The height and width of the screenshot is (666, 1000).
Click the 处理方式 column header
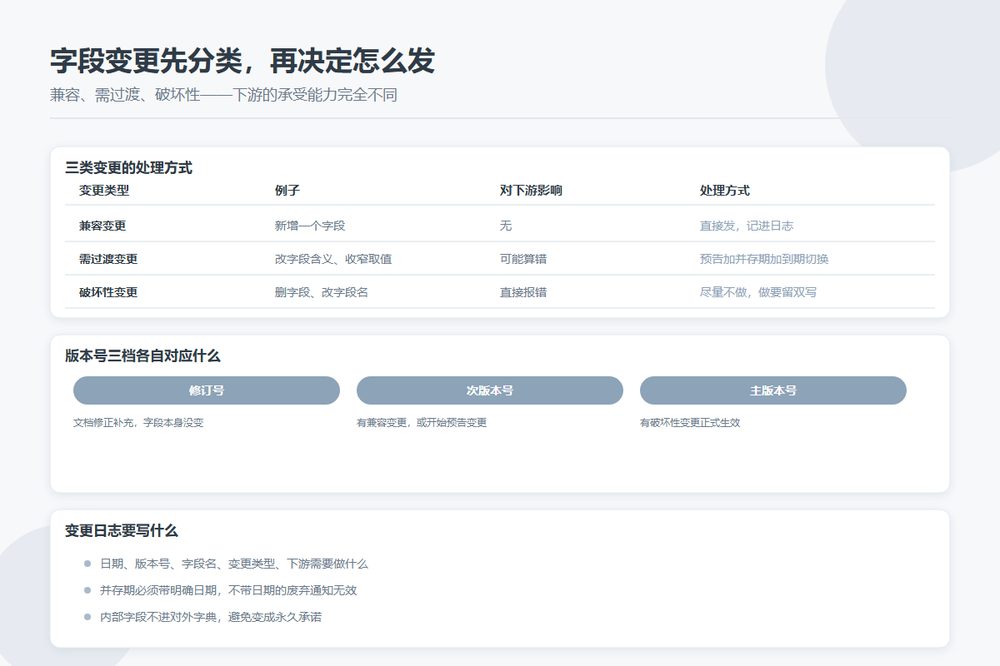pos(724,190)
